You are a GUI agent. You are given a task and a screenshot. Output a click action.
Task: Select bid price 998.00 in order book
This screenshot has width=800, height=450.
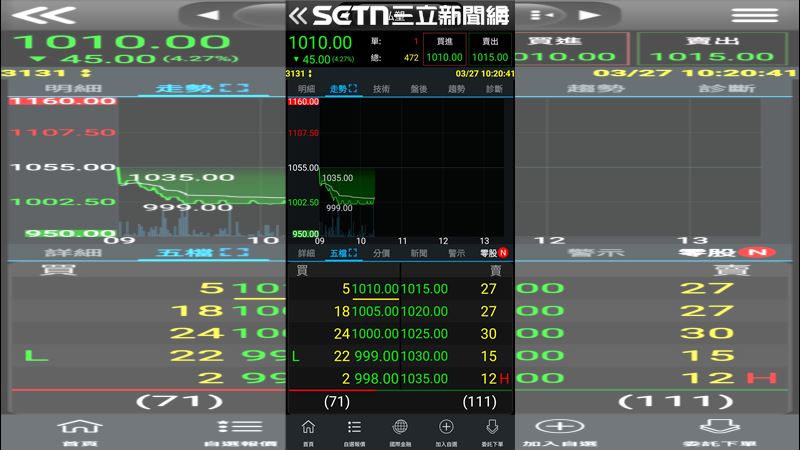(x=377, y=379)
